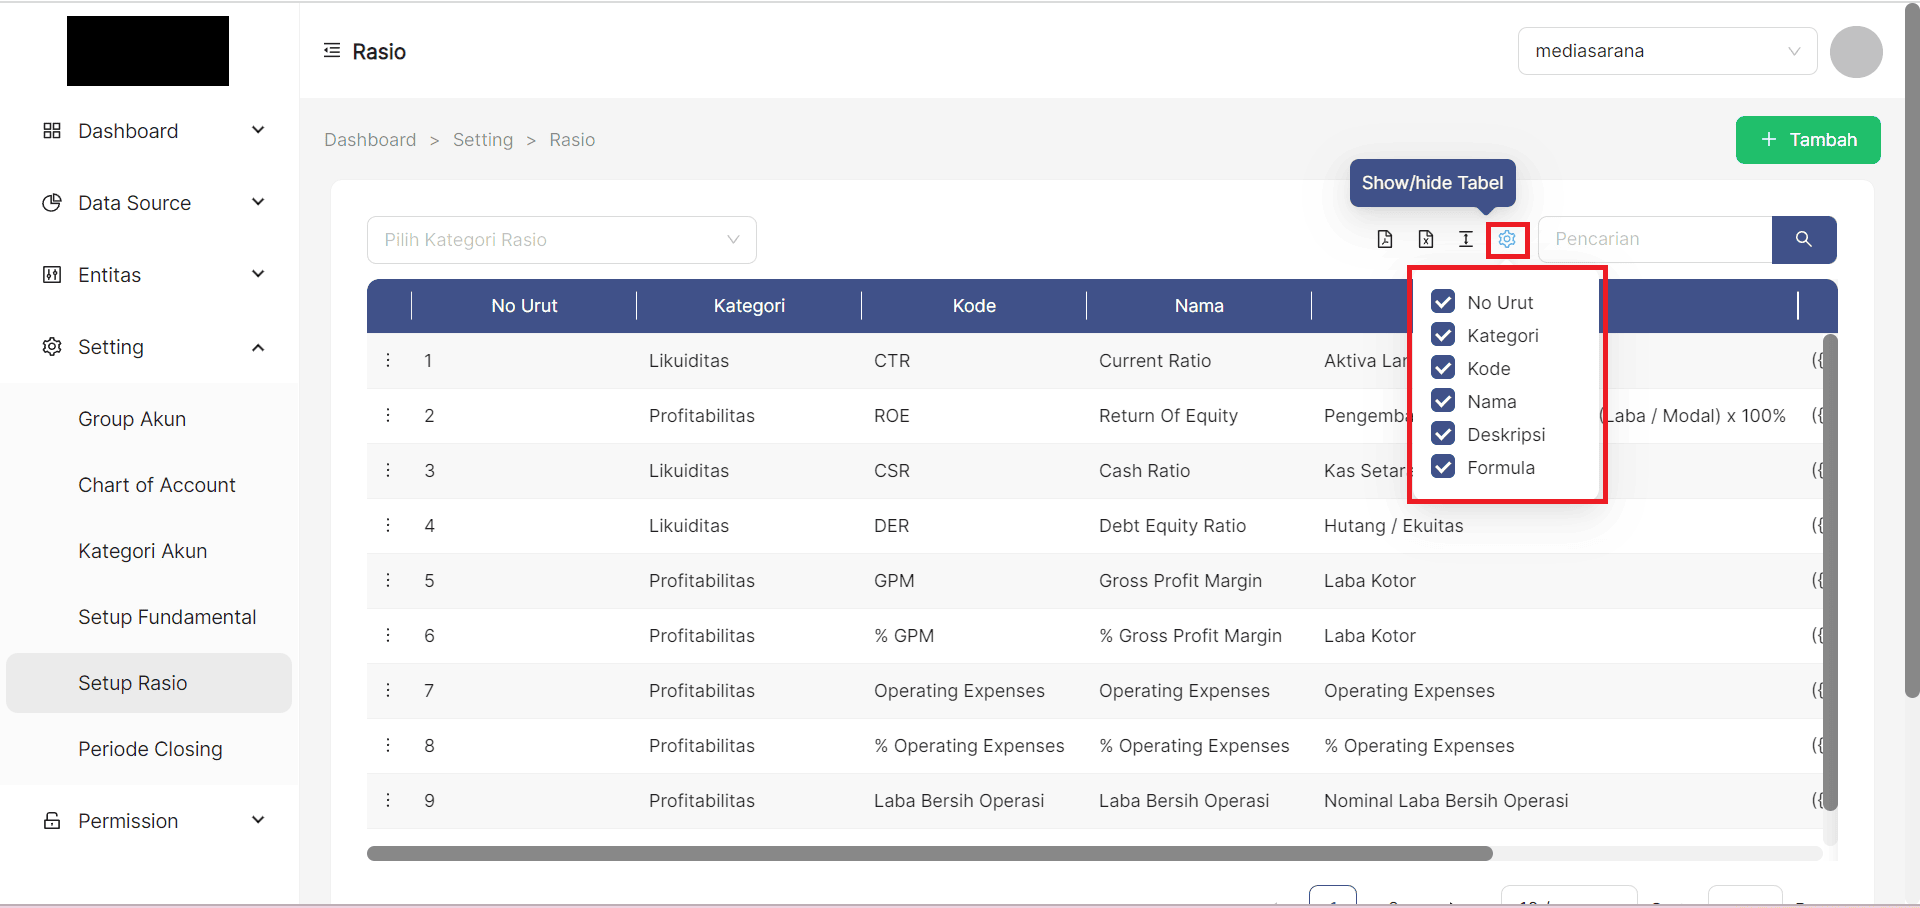This screenshot has width=1920, height=908.
Task: Uncheck the Kode column checkbox
Action: click(1443, 367)
